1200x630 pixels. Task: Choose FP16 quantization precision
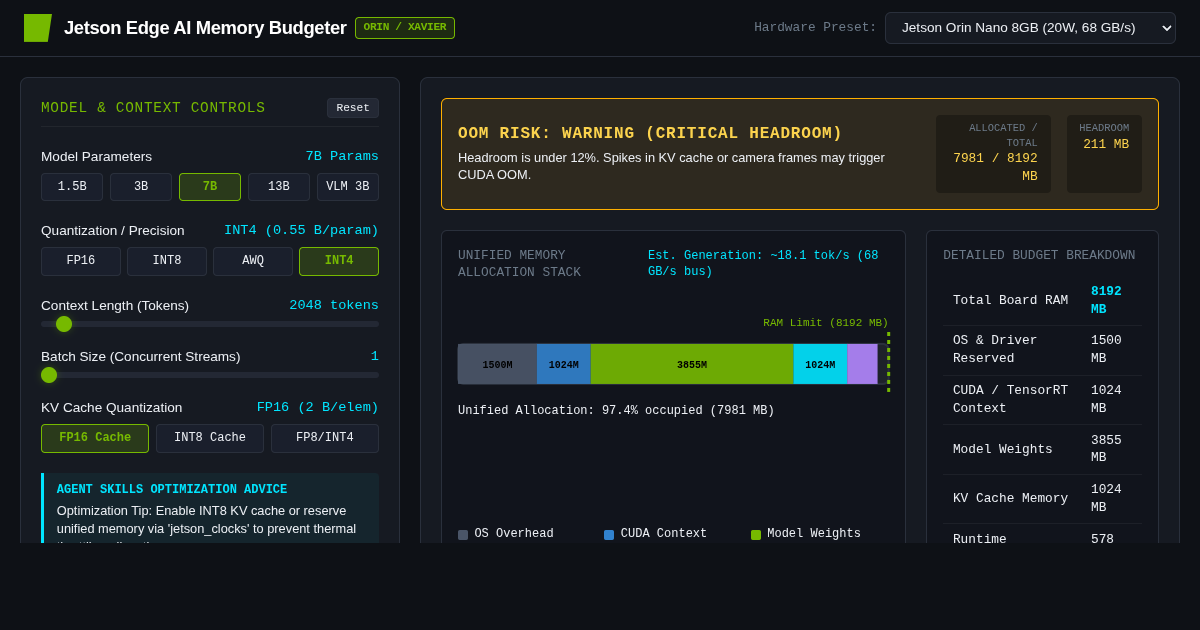[81, 261]
